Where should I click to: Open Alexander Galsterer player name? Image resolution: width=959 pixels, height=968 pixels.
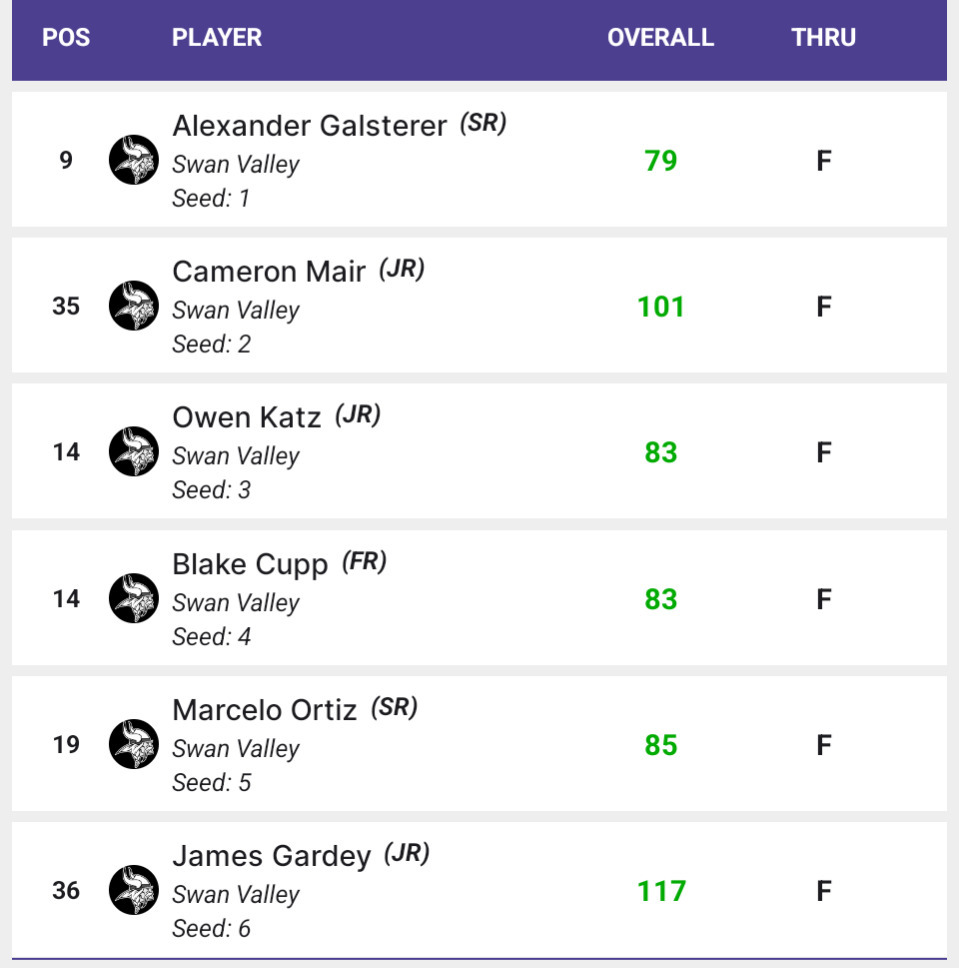coord(309,126)
